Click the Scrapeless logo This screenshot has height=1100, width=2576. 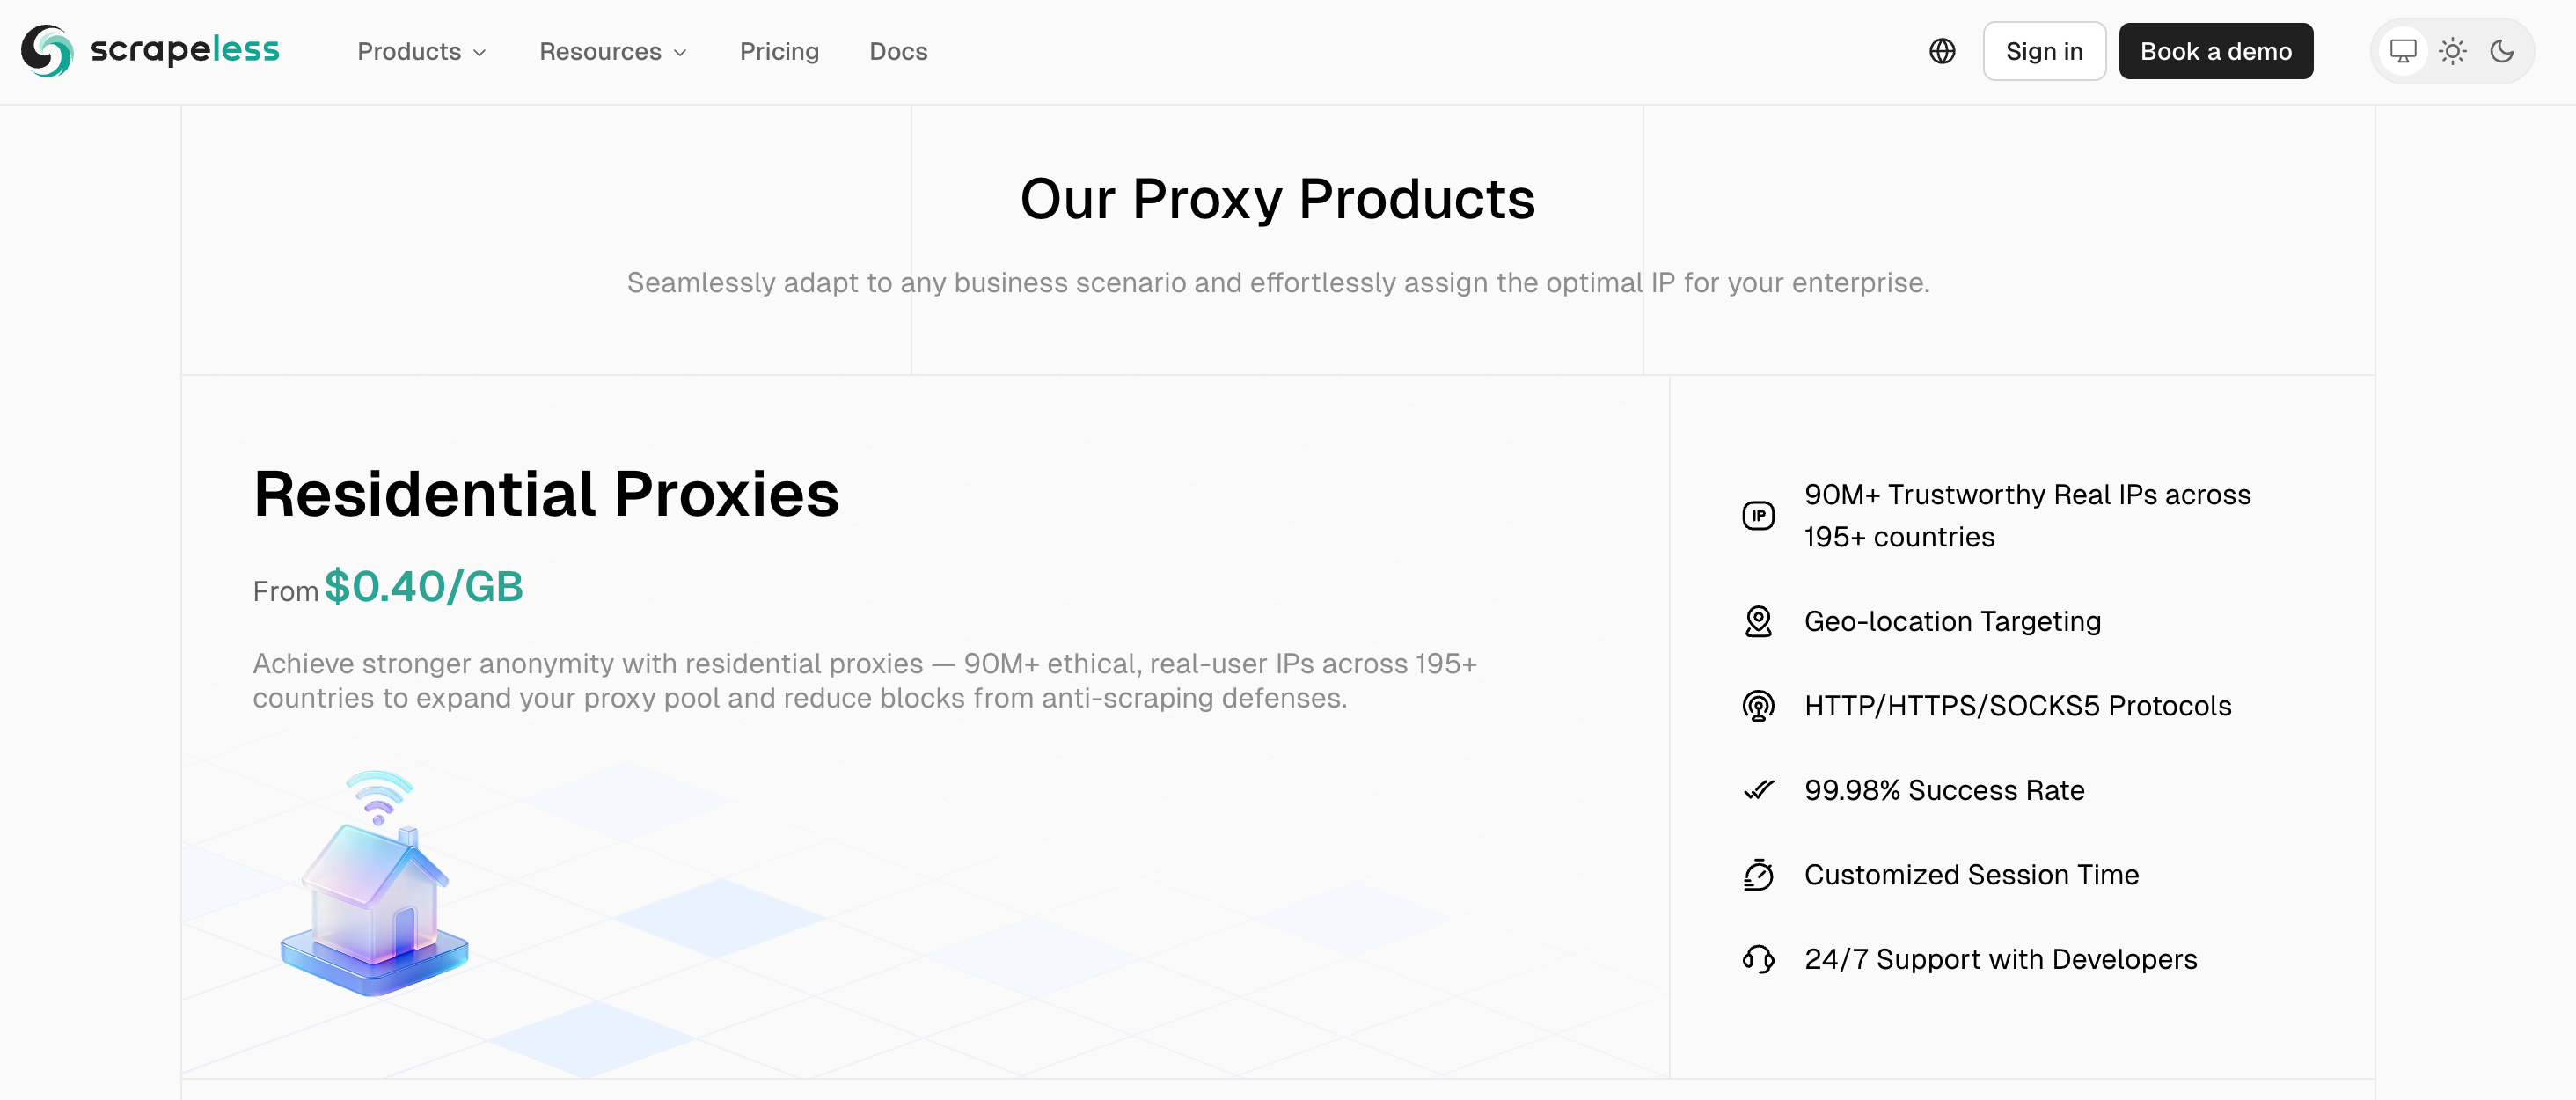pyautogui.click(x=150, y=50)
